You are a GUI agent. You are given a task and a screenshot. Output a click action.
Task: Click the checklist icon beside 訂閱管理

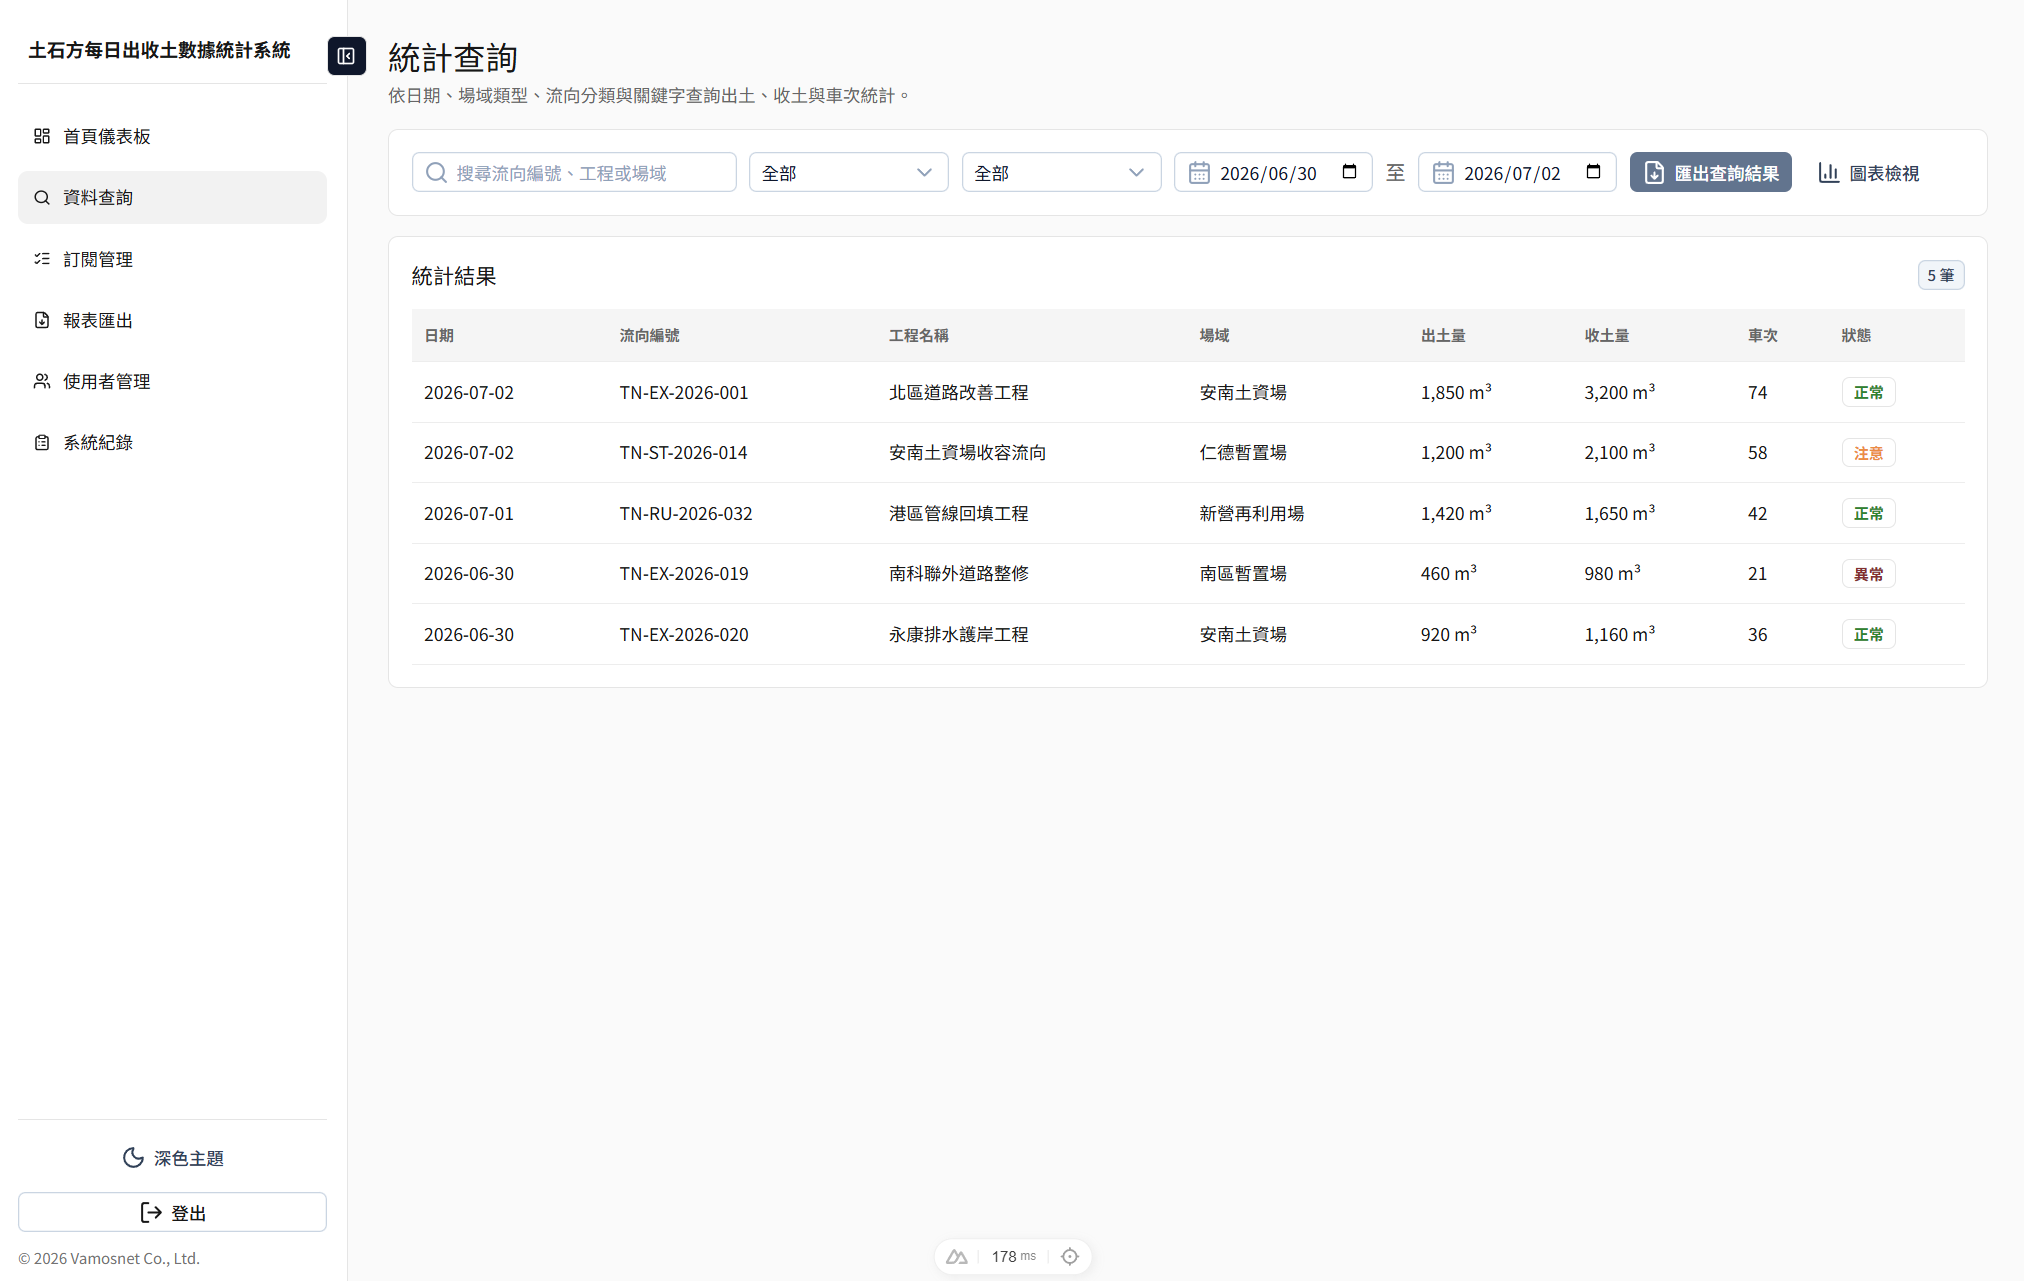[x=42, y=259]
